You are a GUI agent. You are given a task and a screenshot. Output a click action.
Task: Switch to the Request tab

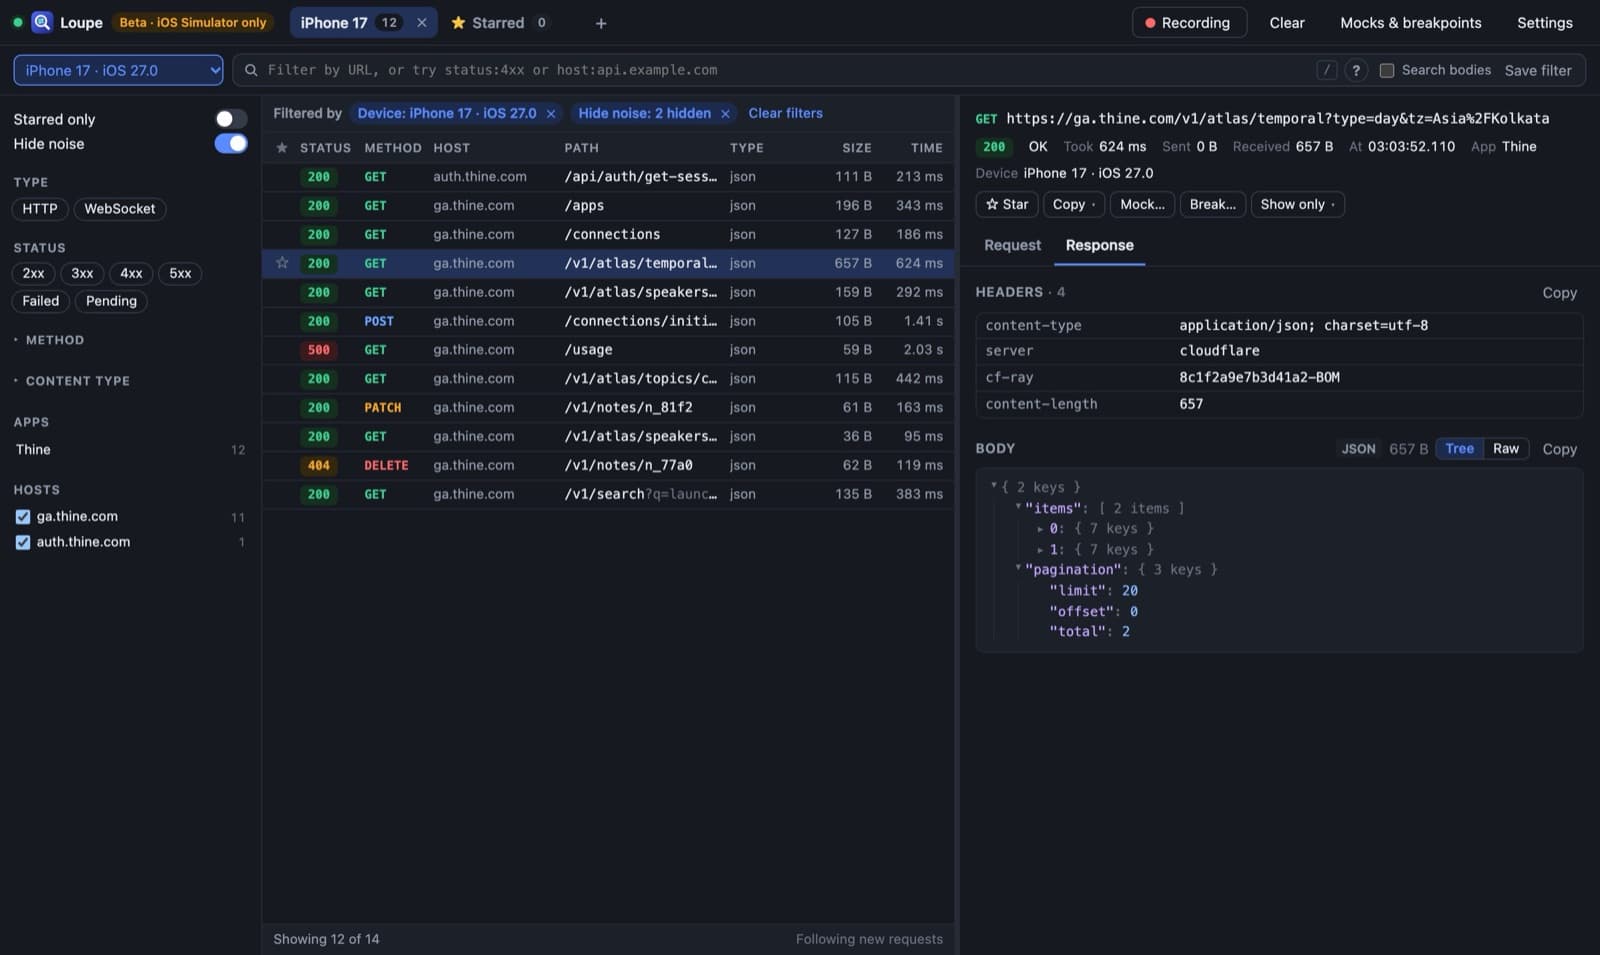point(1012,245)
